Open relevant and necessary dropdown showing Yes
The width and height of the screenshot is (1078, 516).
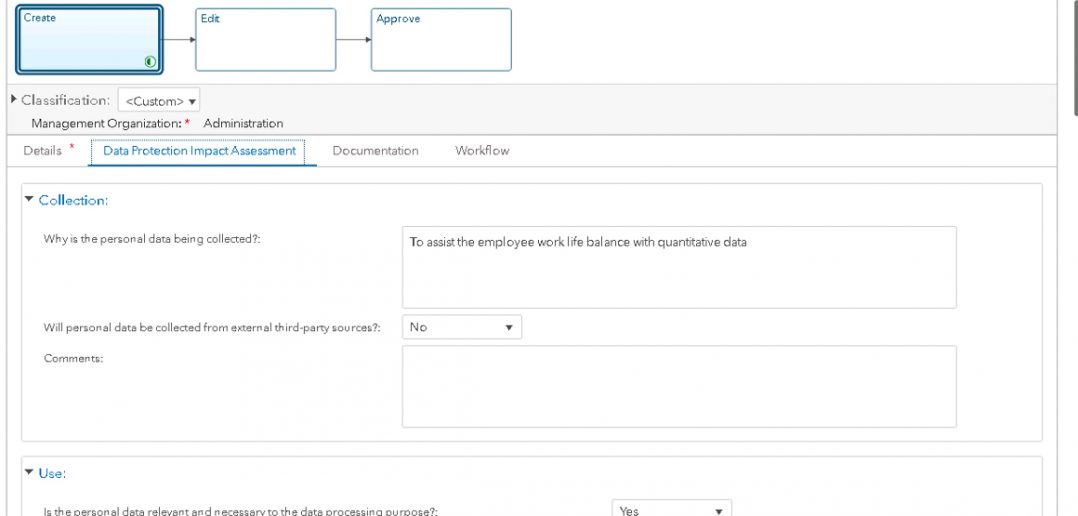tap(671, 510)
